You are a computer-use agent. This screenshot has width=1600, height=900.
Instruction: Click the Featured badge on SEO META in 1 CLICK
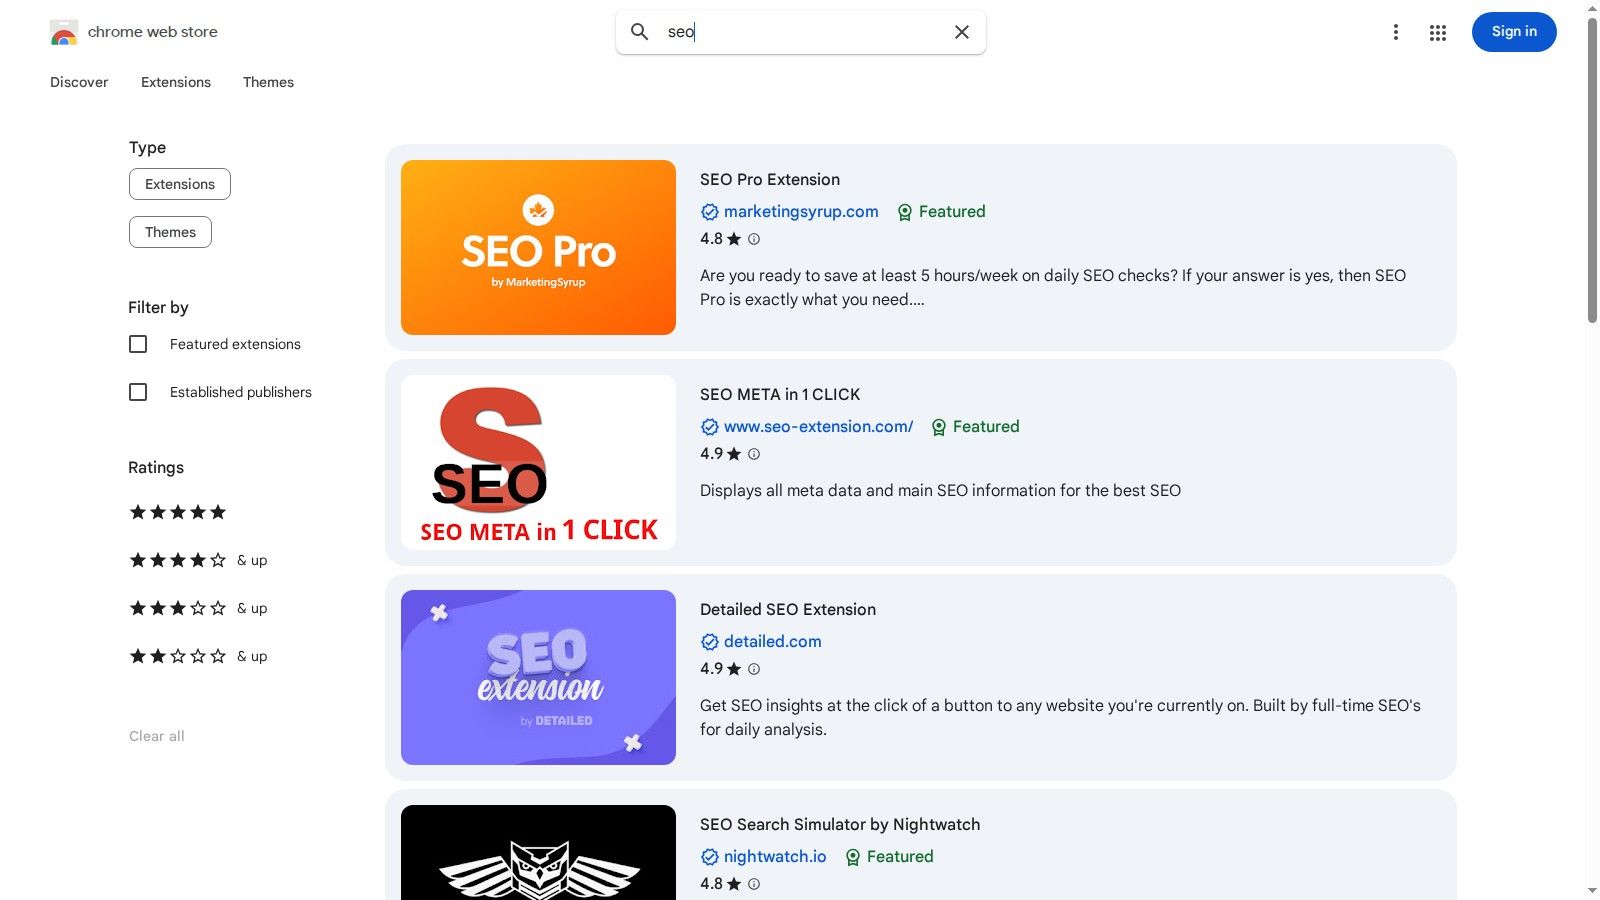pyautogui.click(x=975, y=426)
